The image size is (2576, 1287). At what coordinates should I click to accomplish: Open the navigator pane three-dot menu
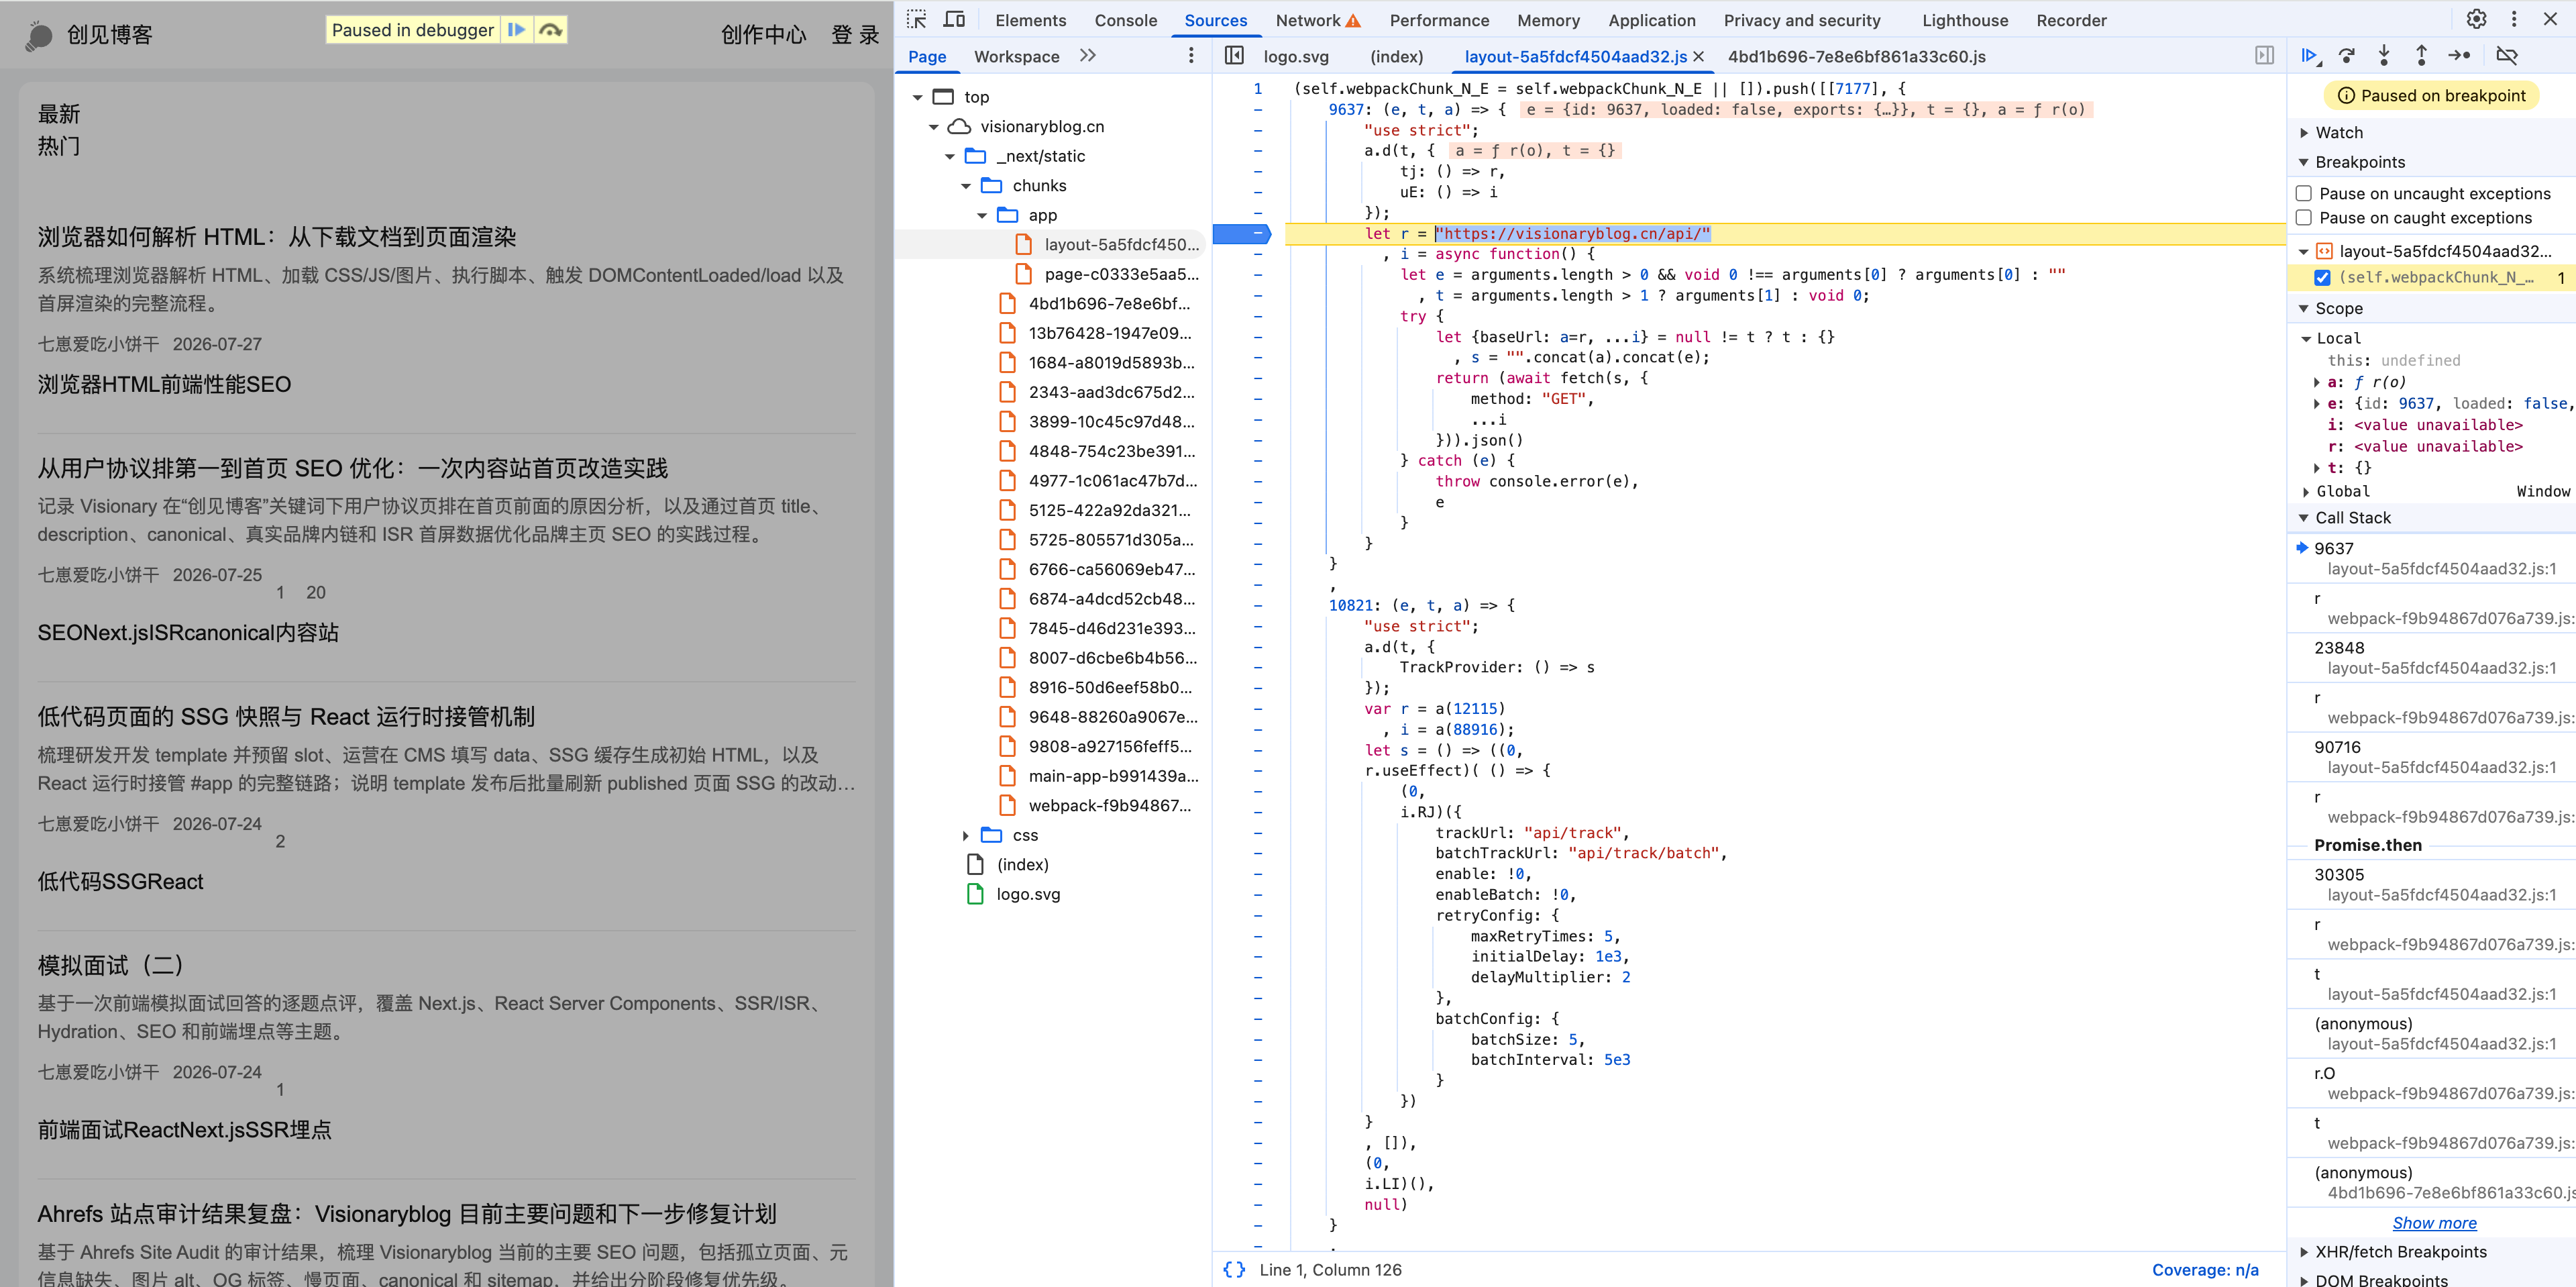(x=1190, y=56)
